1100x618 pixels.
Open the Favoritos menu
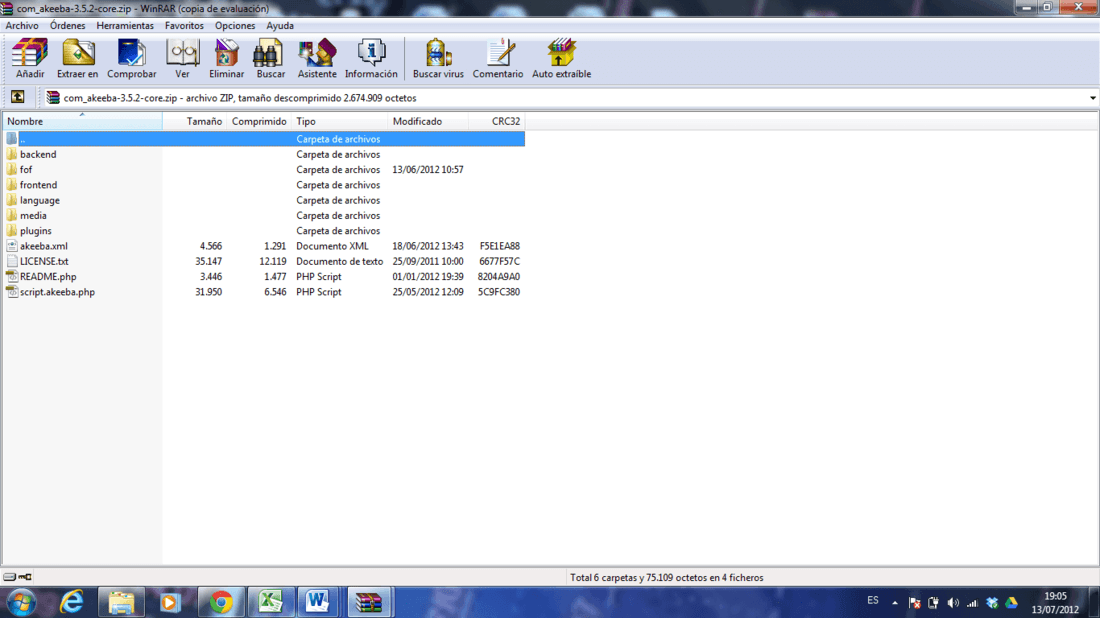tap(184, 26)
